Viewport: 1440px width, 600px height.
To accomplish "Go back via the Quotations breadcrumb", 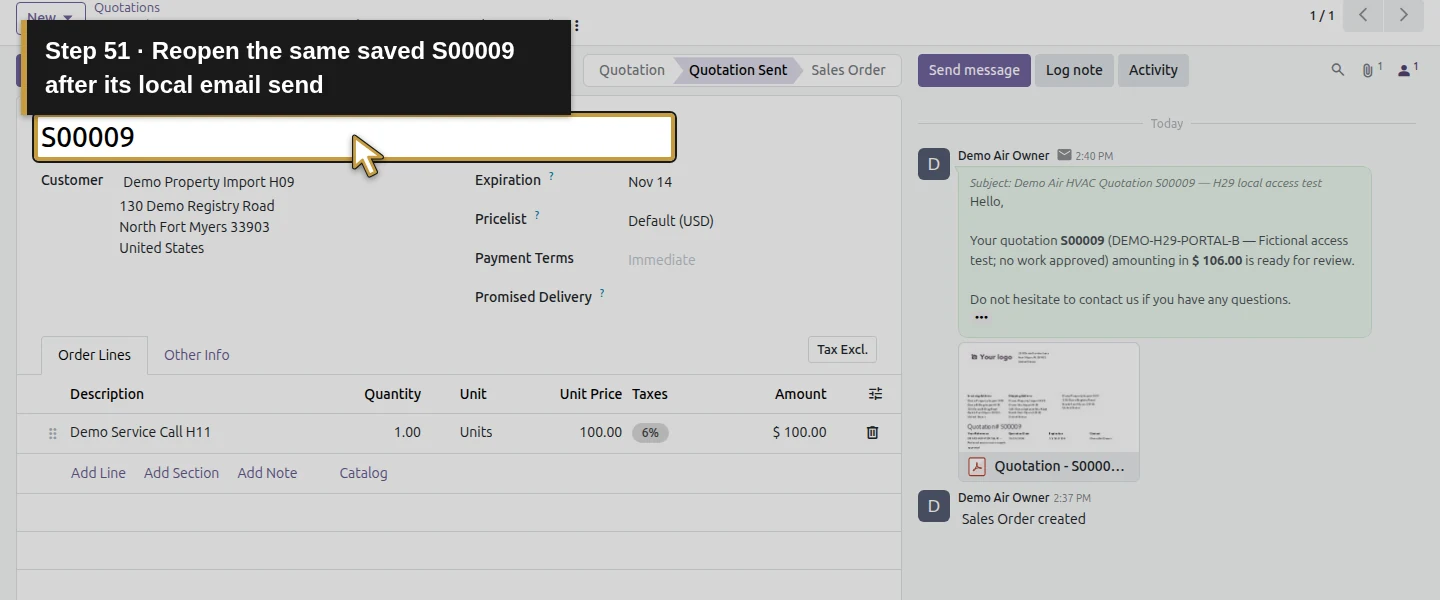I will [x=127, y=8].
